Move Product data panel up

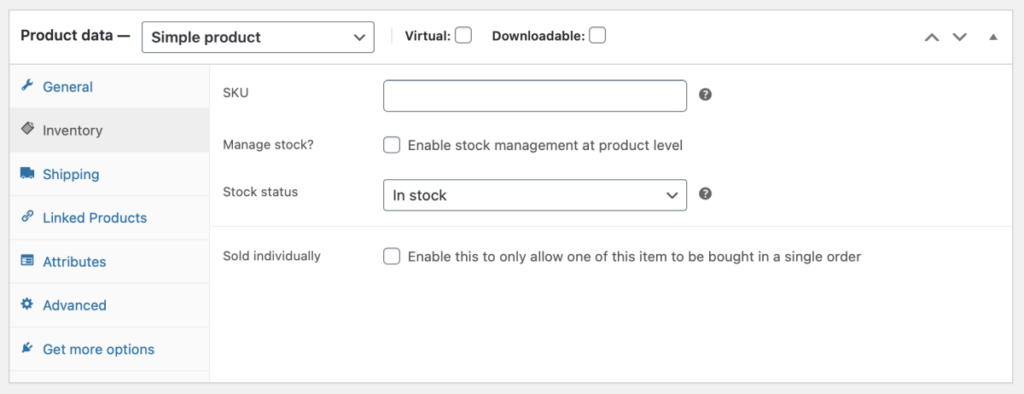[x=932, y=37]
